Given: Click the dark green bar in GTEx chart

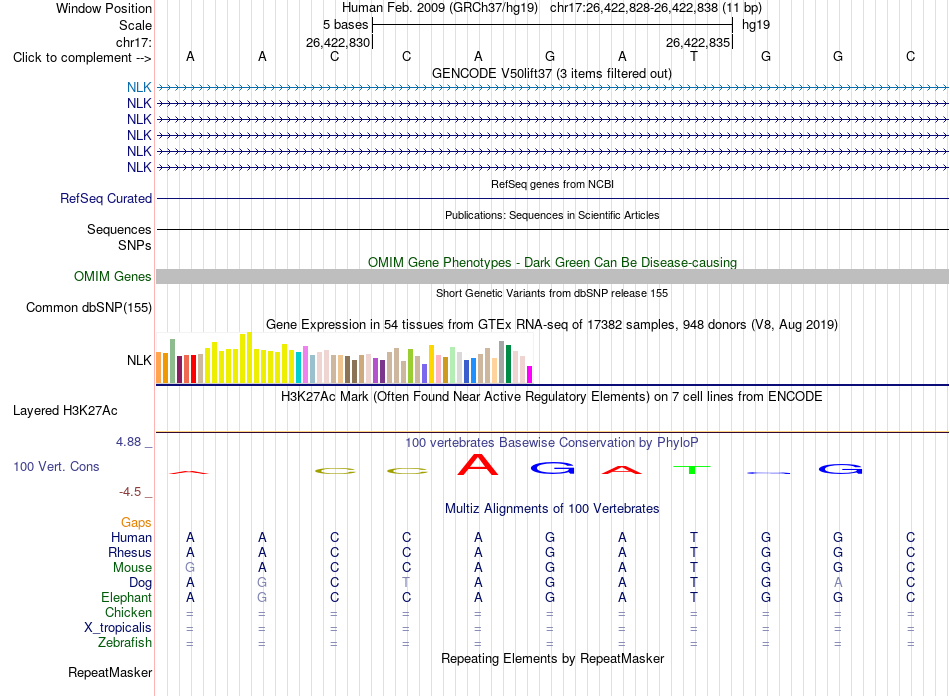Looking at the screenshot, I should pyautogui.click(x=508, y=363).
